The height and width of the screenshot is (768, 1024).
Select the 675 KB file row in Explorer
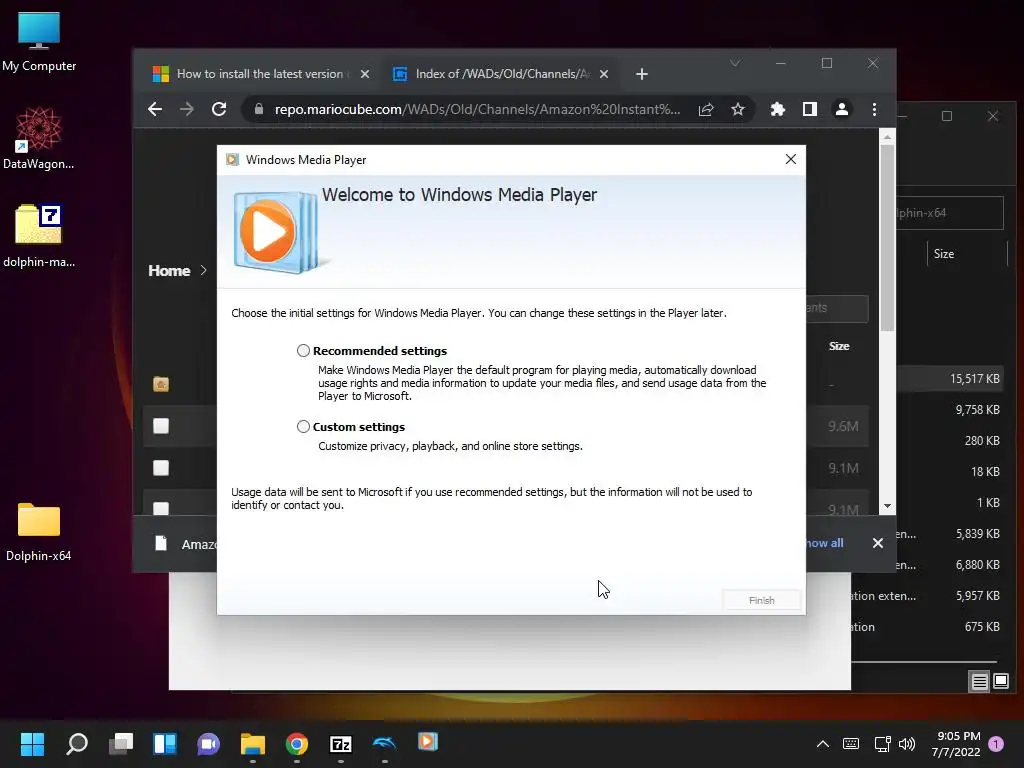point(927,627)
